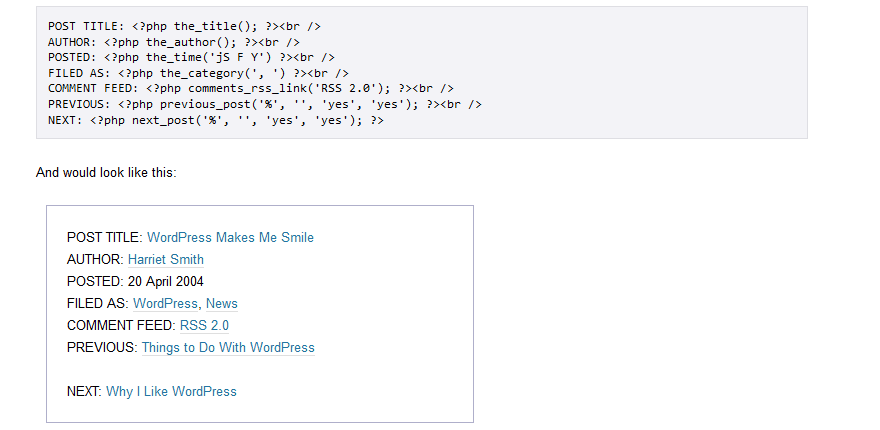The width and height of the screenshot is (880, 430).
Task: Open the Why I Like WordPress link
Action: [171, 391]
